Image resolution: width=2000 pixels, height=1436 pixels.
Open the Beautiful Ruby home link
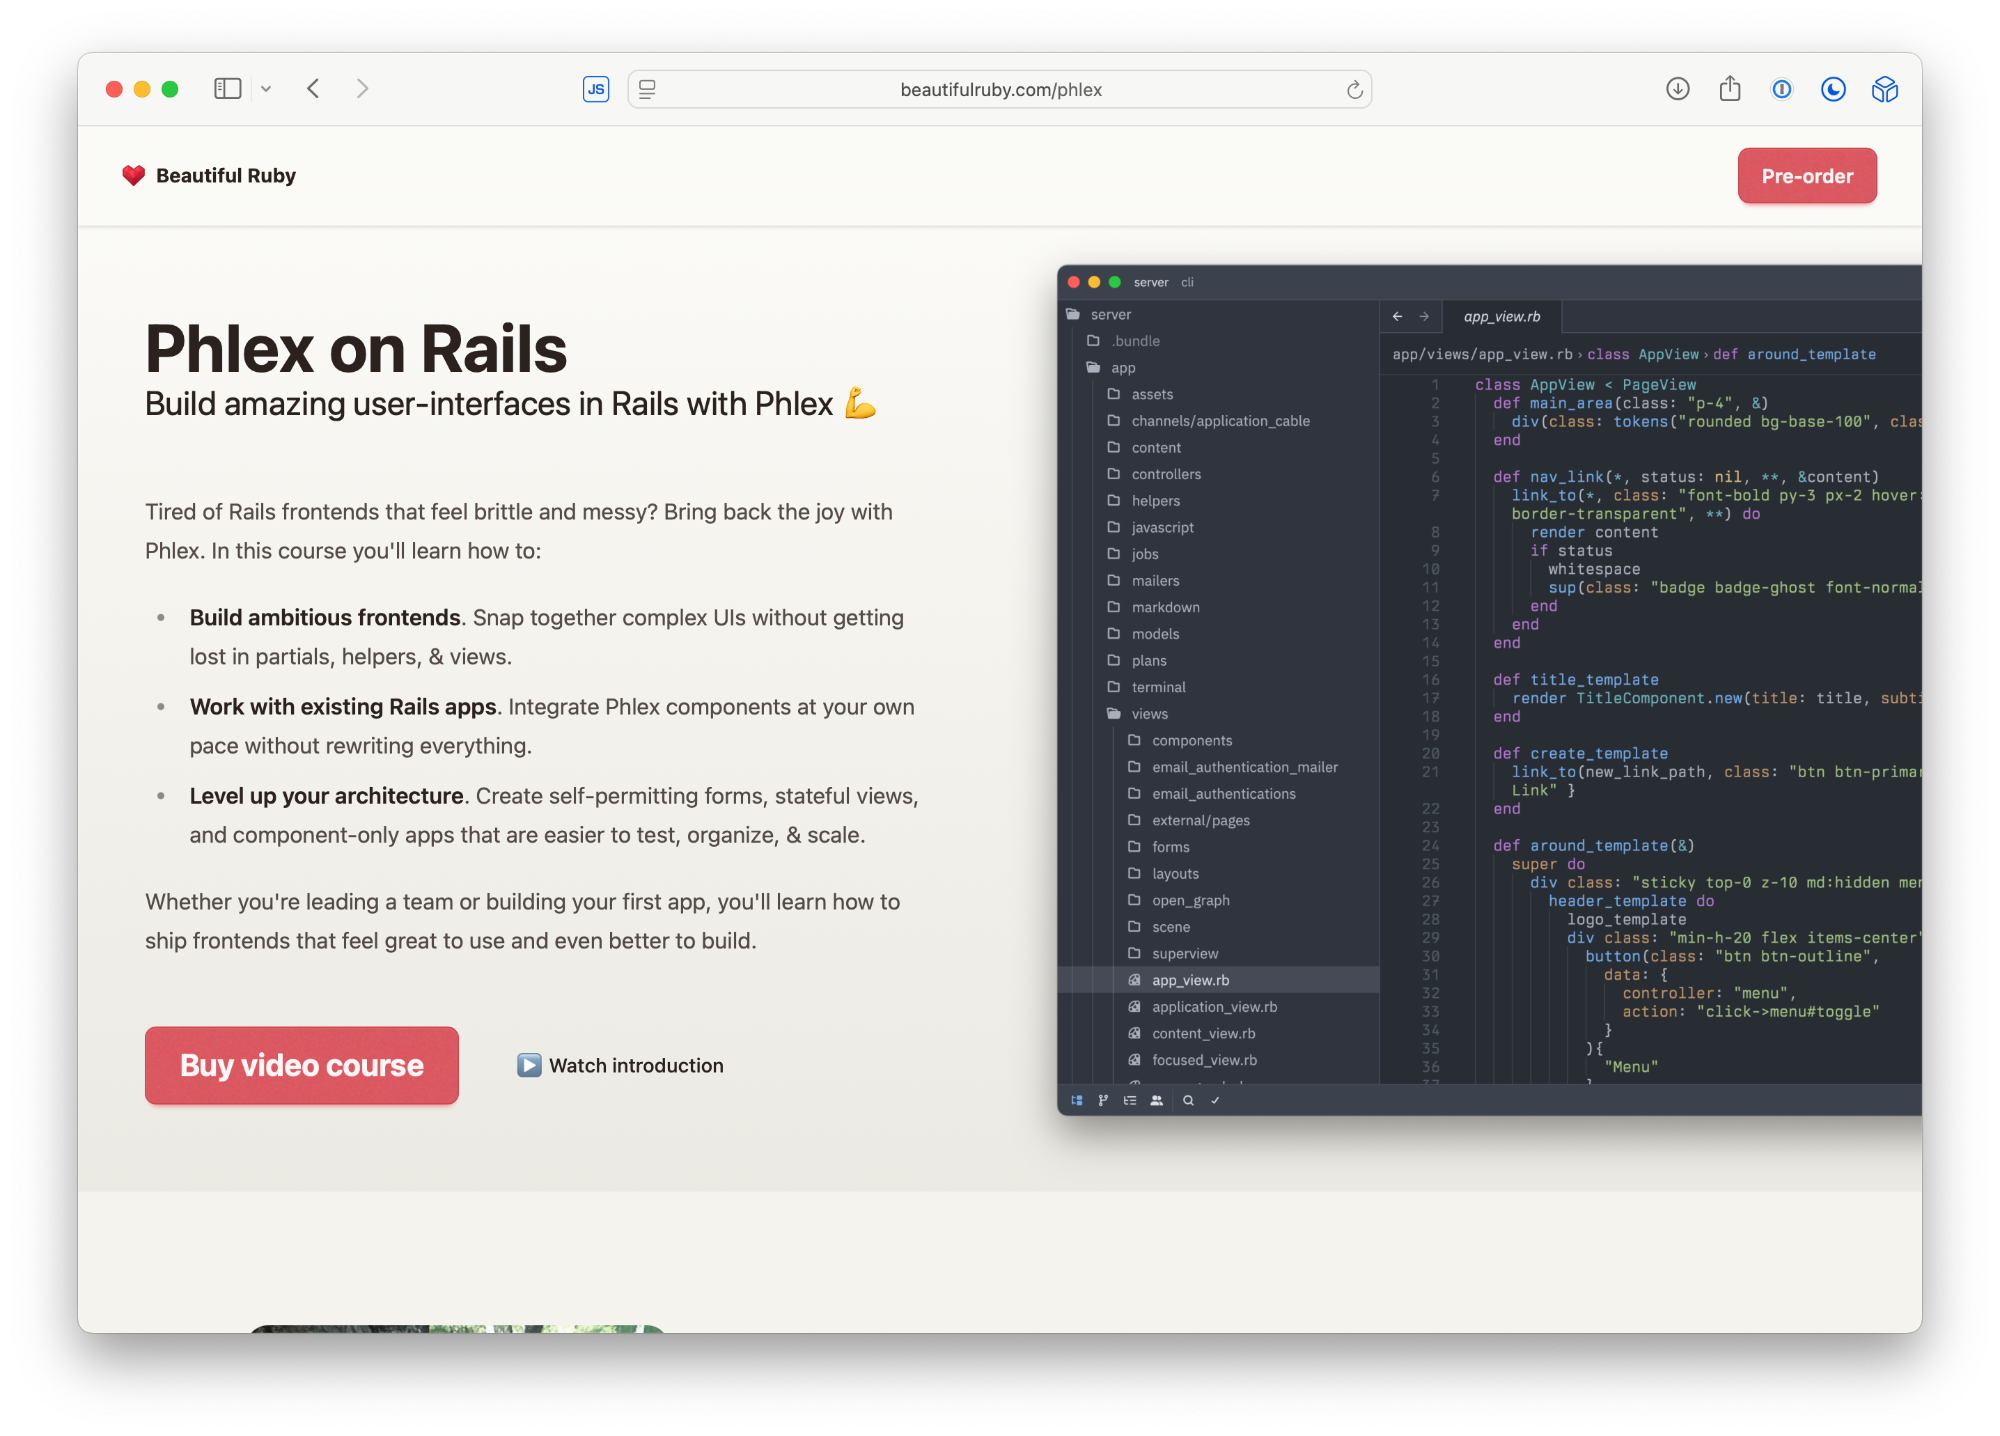click(x=209, y=176)
